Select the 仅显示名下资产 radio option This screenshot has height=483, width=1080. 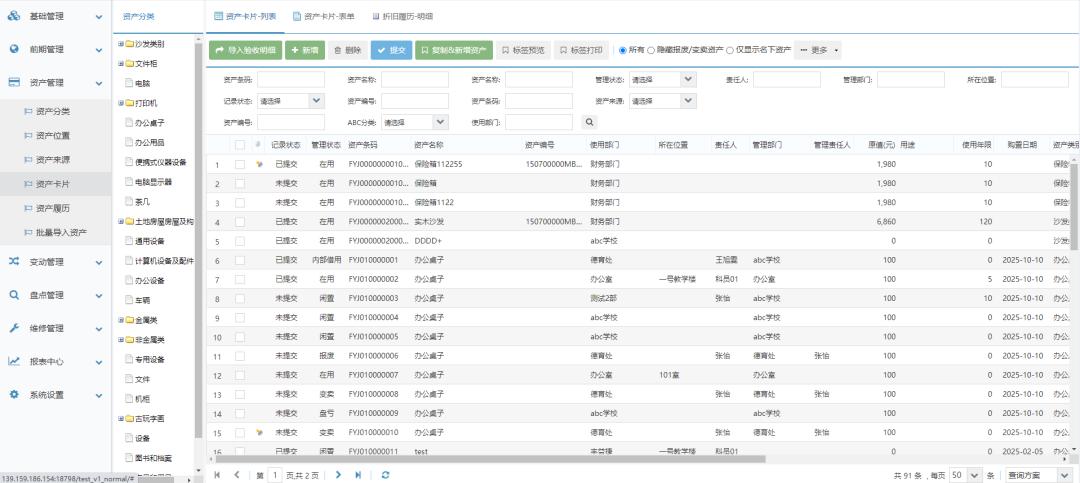click(x=730, y=50)
